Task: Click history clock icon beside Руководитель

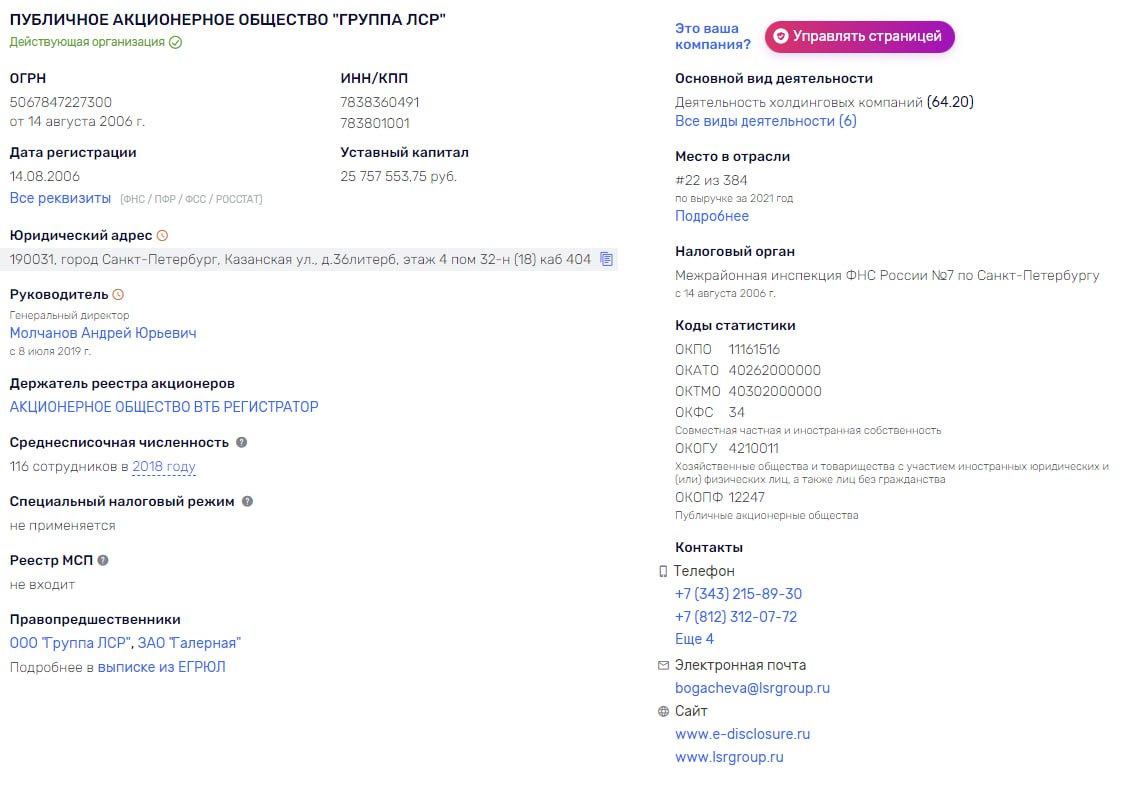Action: [x=118, y=295]
